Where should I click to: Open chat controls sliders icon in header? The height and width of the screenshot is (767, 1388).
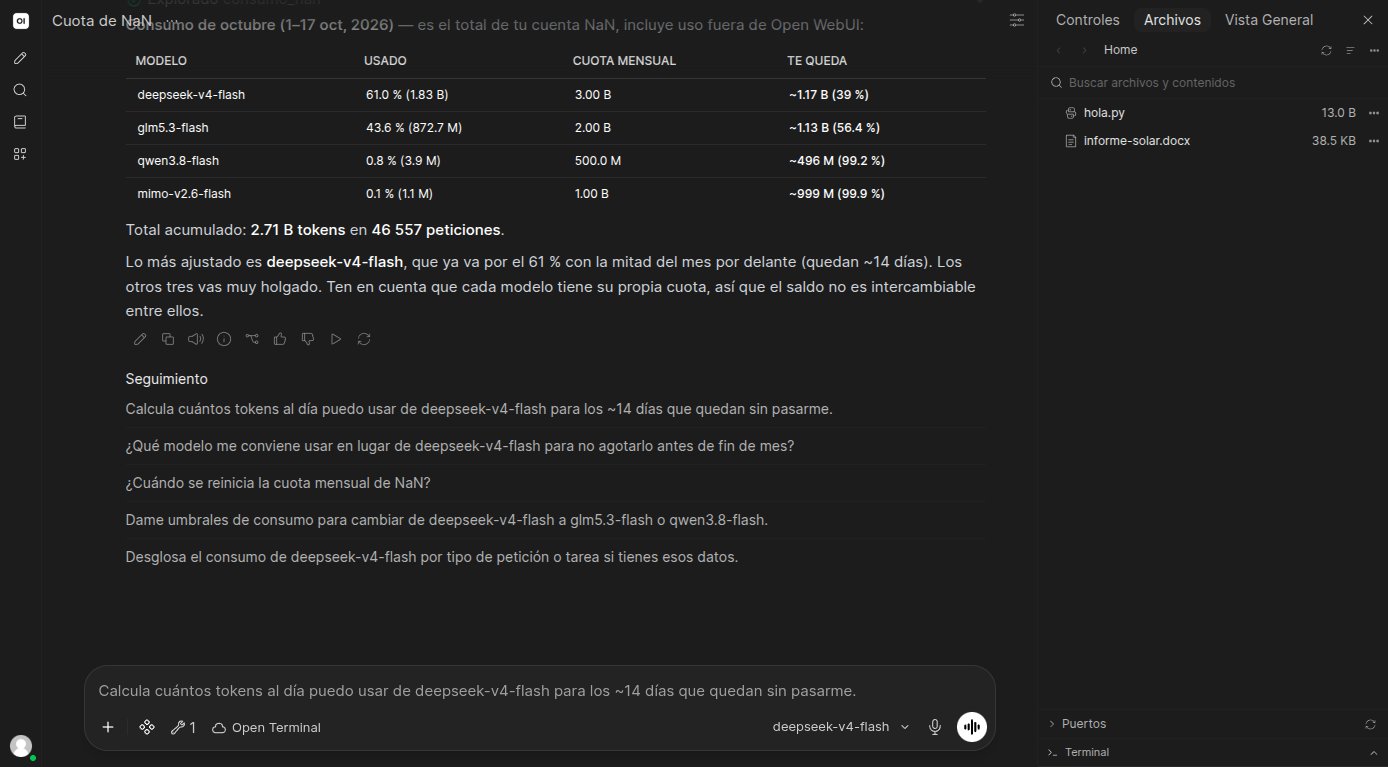[1017, 20]
